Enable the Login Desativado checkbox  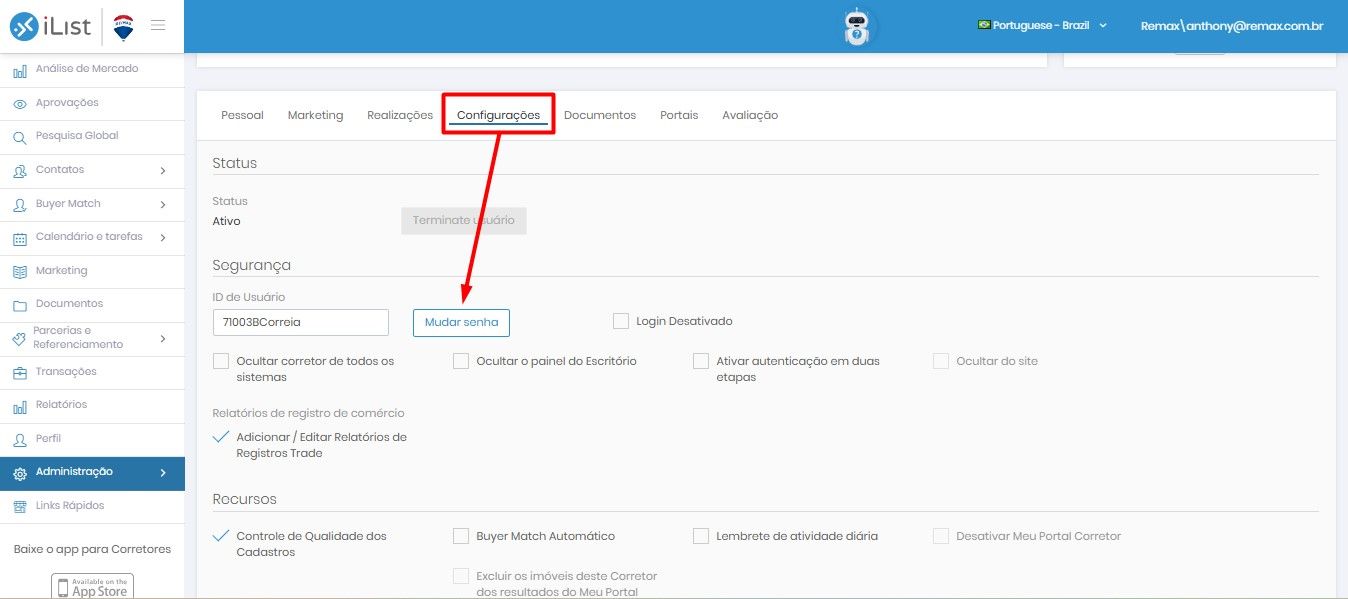pyautogui.click(x=621, y=321)
